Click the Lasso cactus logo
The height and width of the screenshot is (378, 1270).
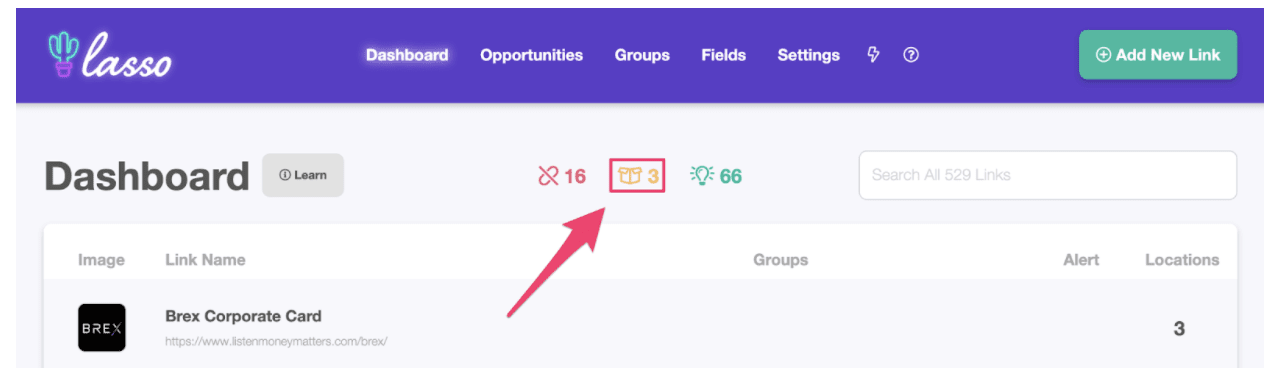coord(110,57)
